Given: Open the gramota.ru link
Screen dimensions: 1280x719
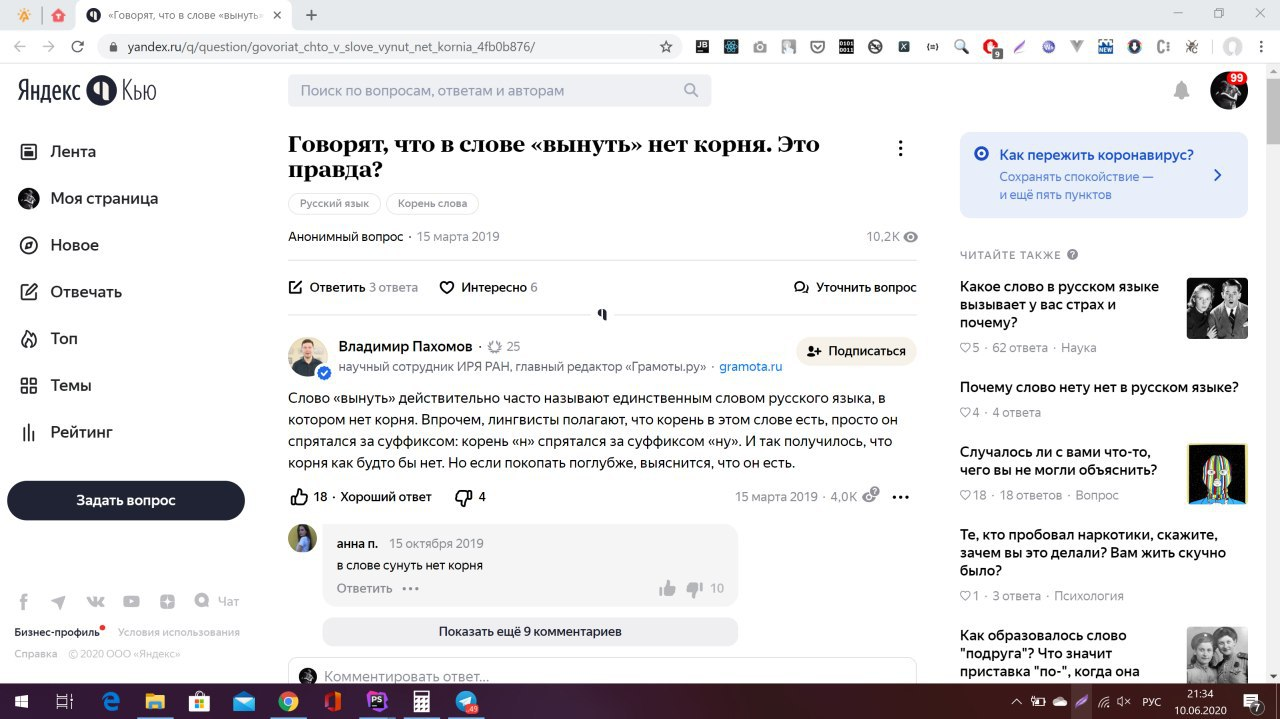Looking at the screenshot, I should click(x=750, y=367).
